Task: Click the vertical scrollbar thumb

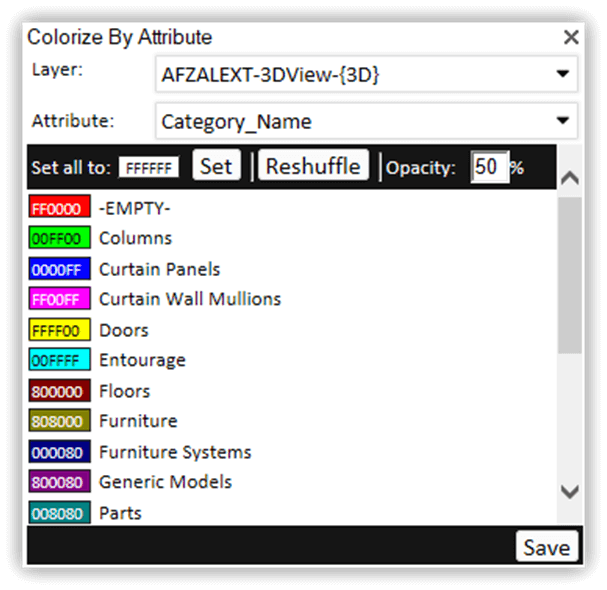Action: tap(568, 275)
